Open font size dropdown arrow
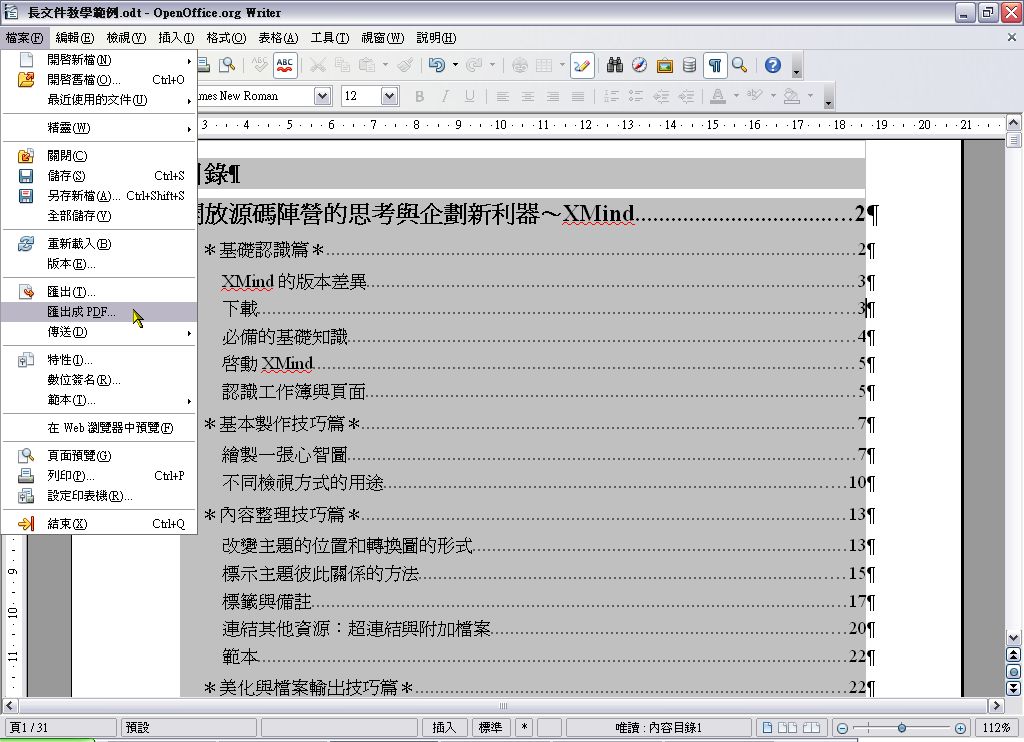The height and width of the screenshot is (742, 1024). 389,97
